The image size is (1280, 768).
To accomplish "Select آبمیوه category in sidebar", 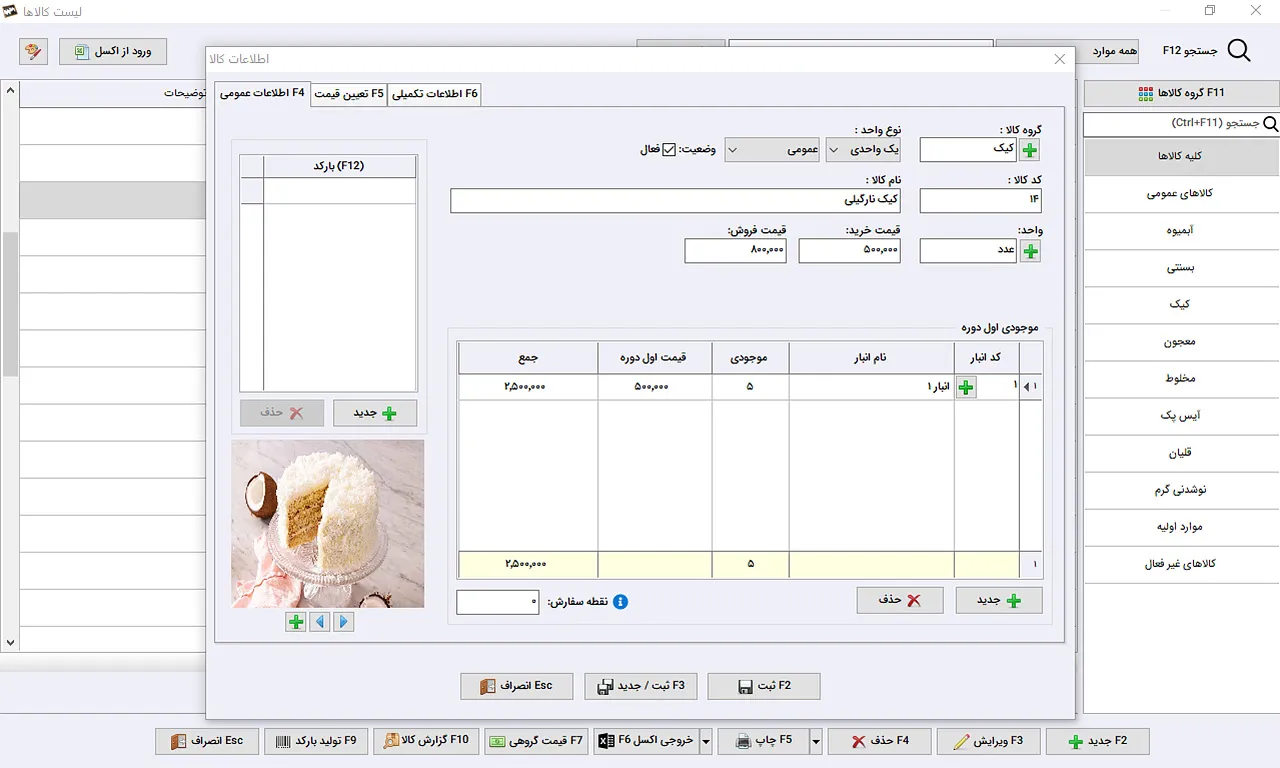I will tap(1181, 231).
